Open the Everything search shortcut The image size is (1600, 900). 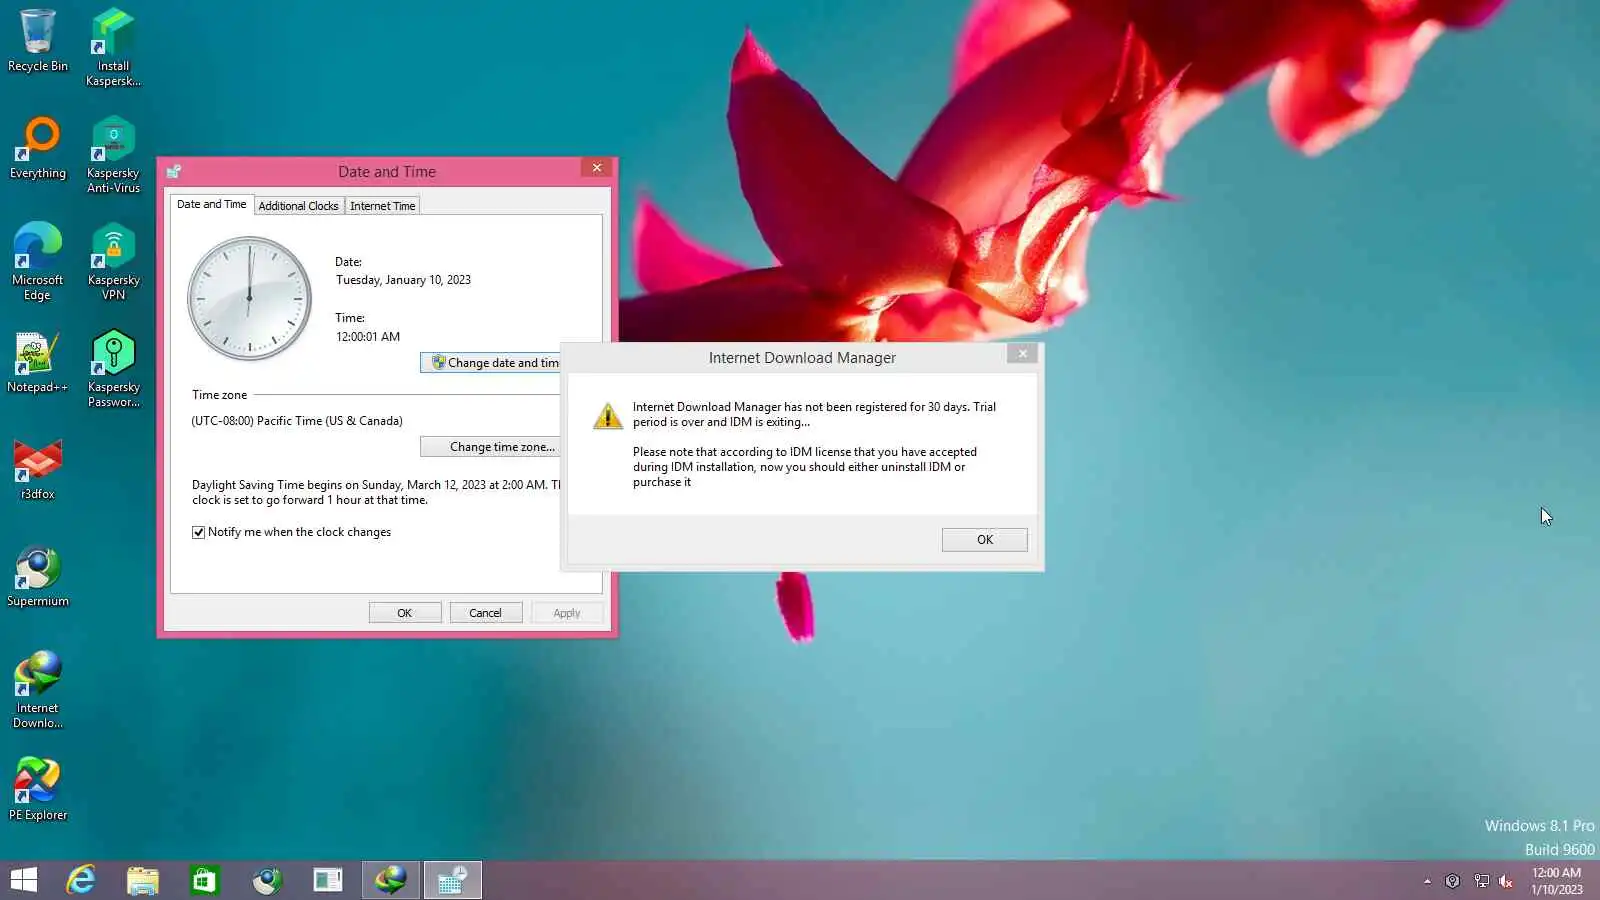point(38,148)
